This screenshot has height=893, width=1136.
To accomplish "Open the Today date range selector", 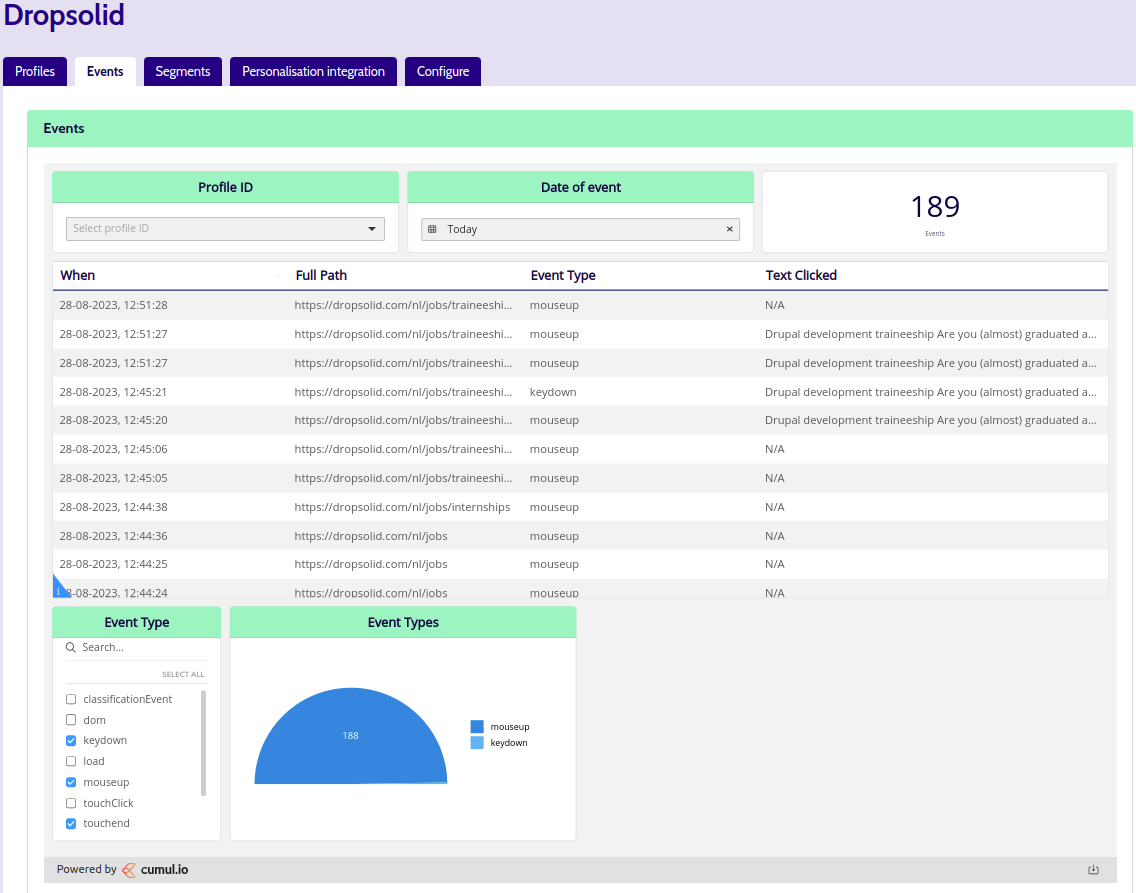I will coord(580,230).
